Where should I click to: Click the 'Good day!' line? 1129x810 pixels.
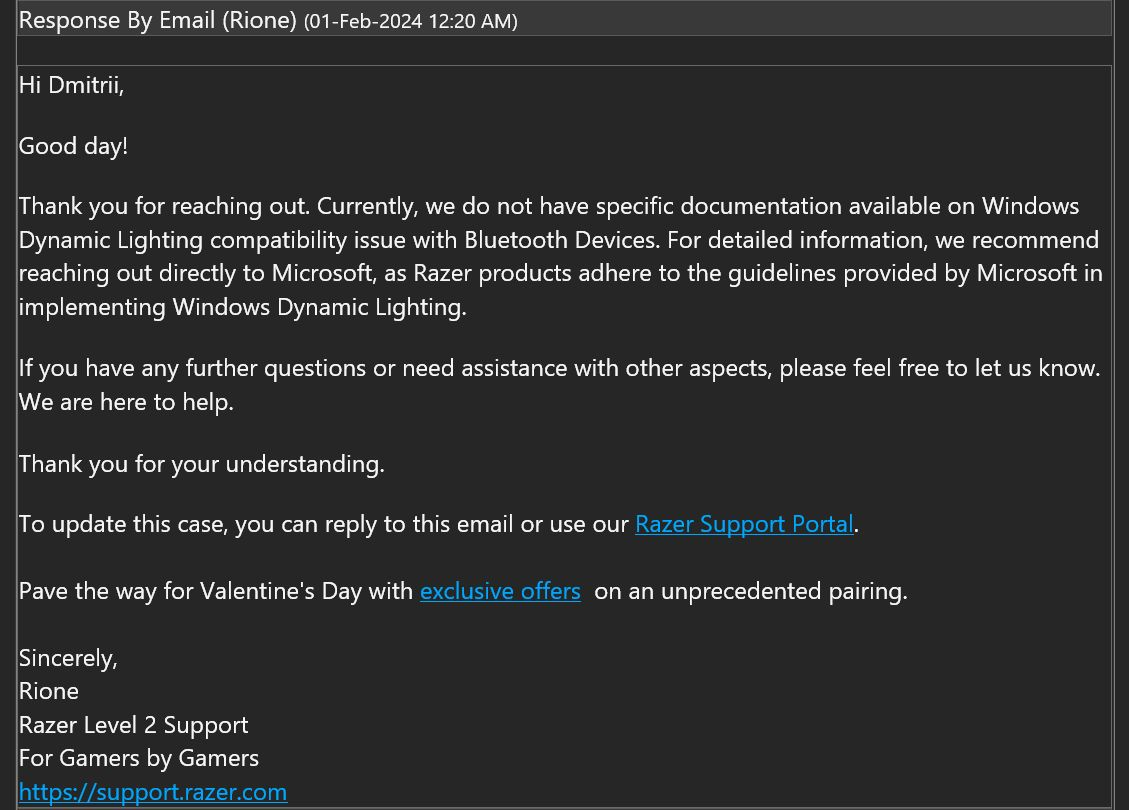pyautogui.click(x=73, y=146)
